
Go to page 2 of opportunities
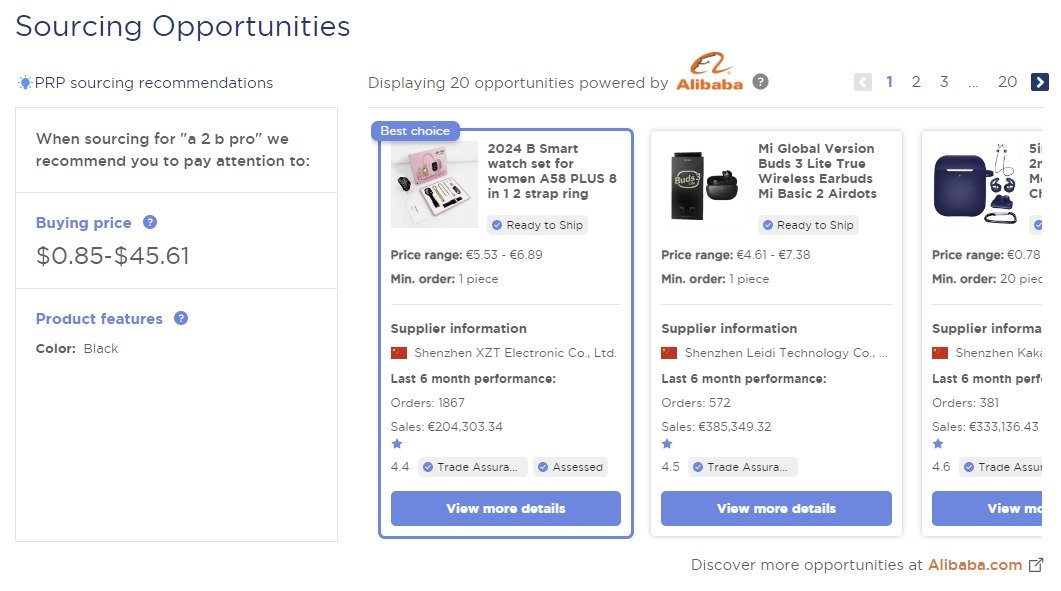pyautogui.click(x=916, y=81)
